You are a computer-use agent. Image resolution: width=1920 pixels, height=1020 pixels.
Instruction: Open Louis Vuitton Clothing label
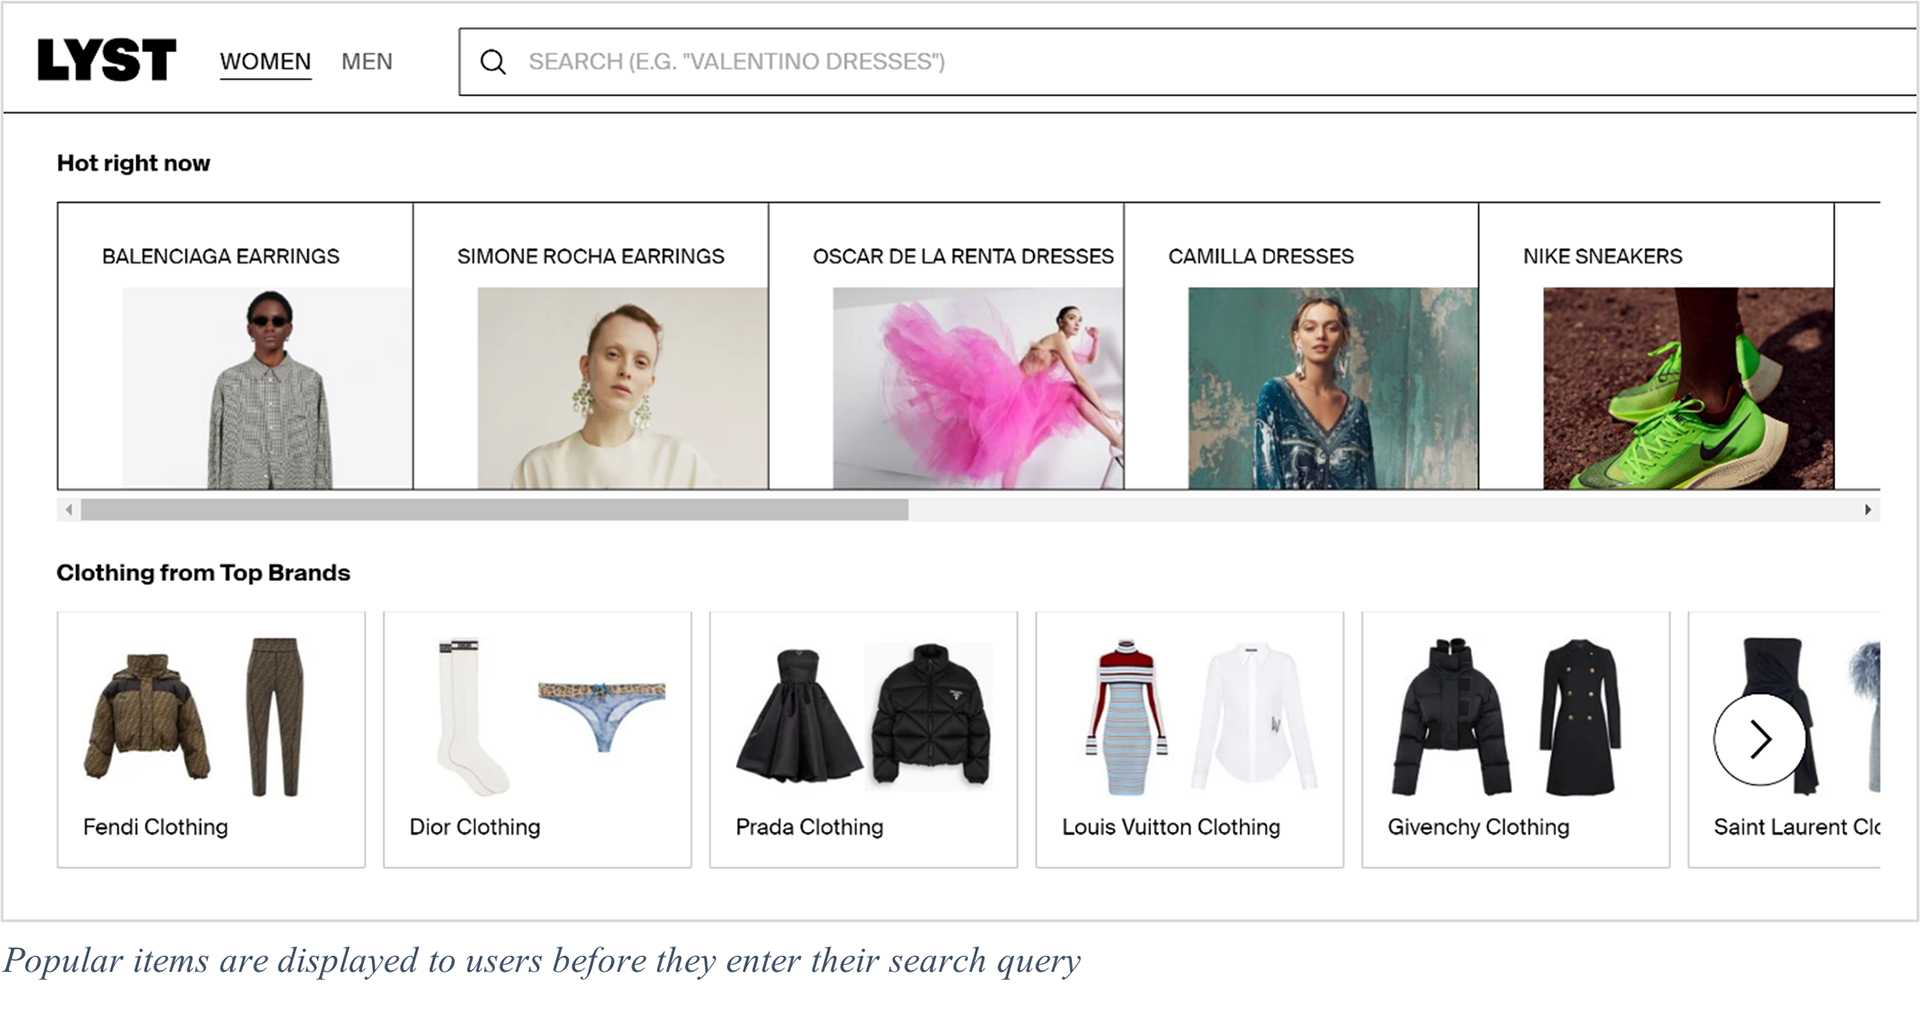[x=1171, y=827]
